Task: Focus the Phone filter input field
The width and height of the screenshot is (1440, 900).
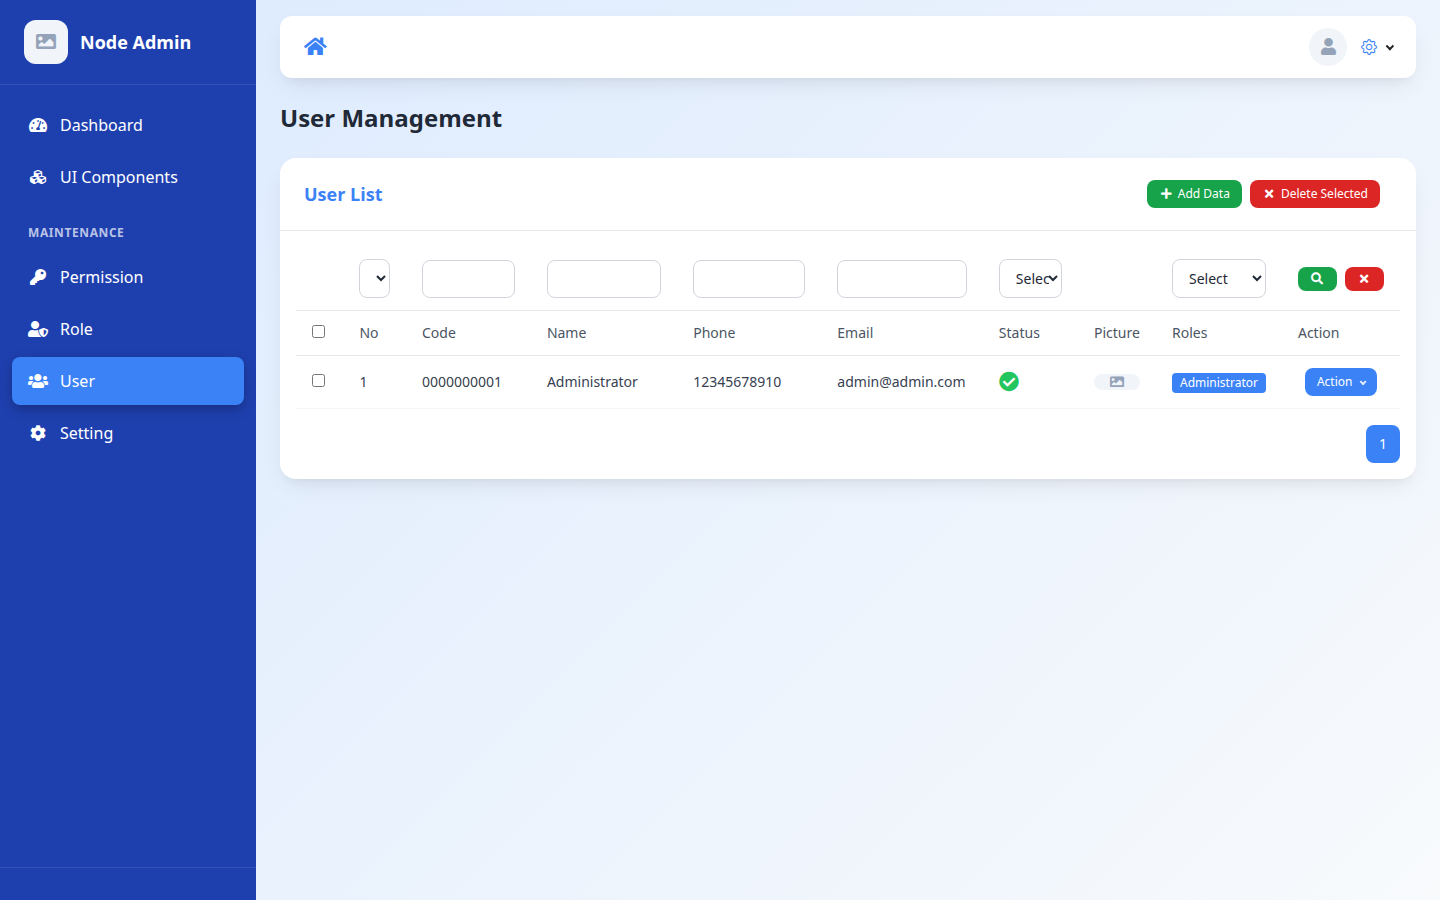Action: (x=749, y=279)
